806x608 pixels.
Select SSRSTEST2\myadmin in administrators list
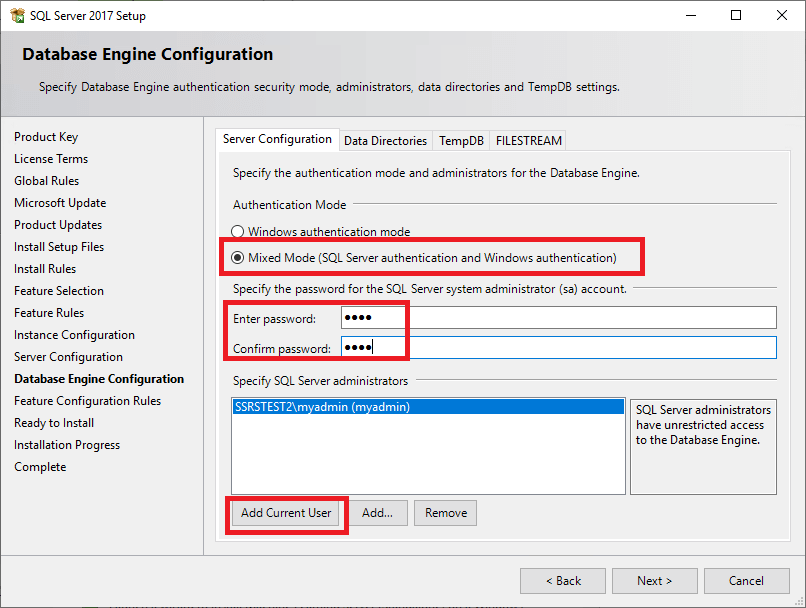pos(428,407)
